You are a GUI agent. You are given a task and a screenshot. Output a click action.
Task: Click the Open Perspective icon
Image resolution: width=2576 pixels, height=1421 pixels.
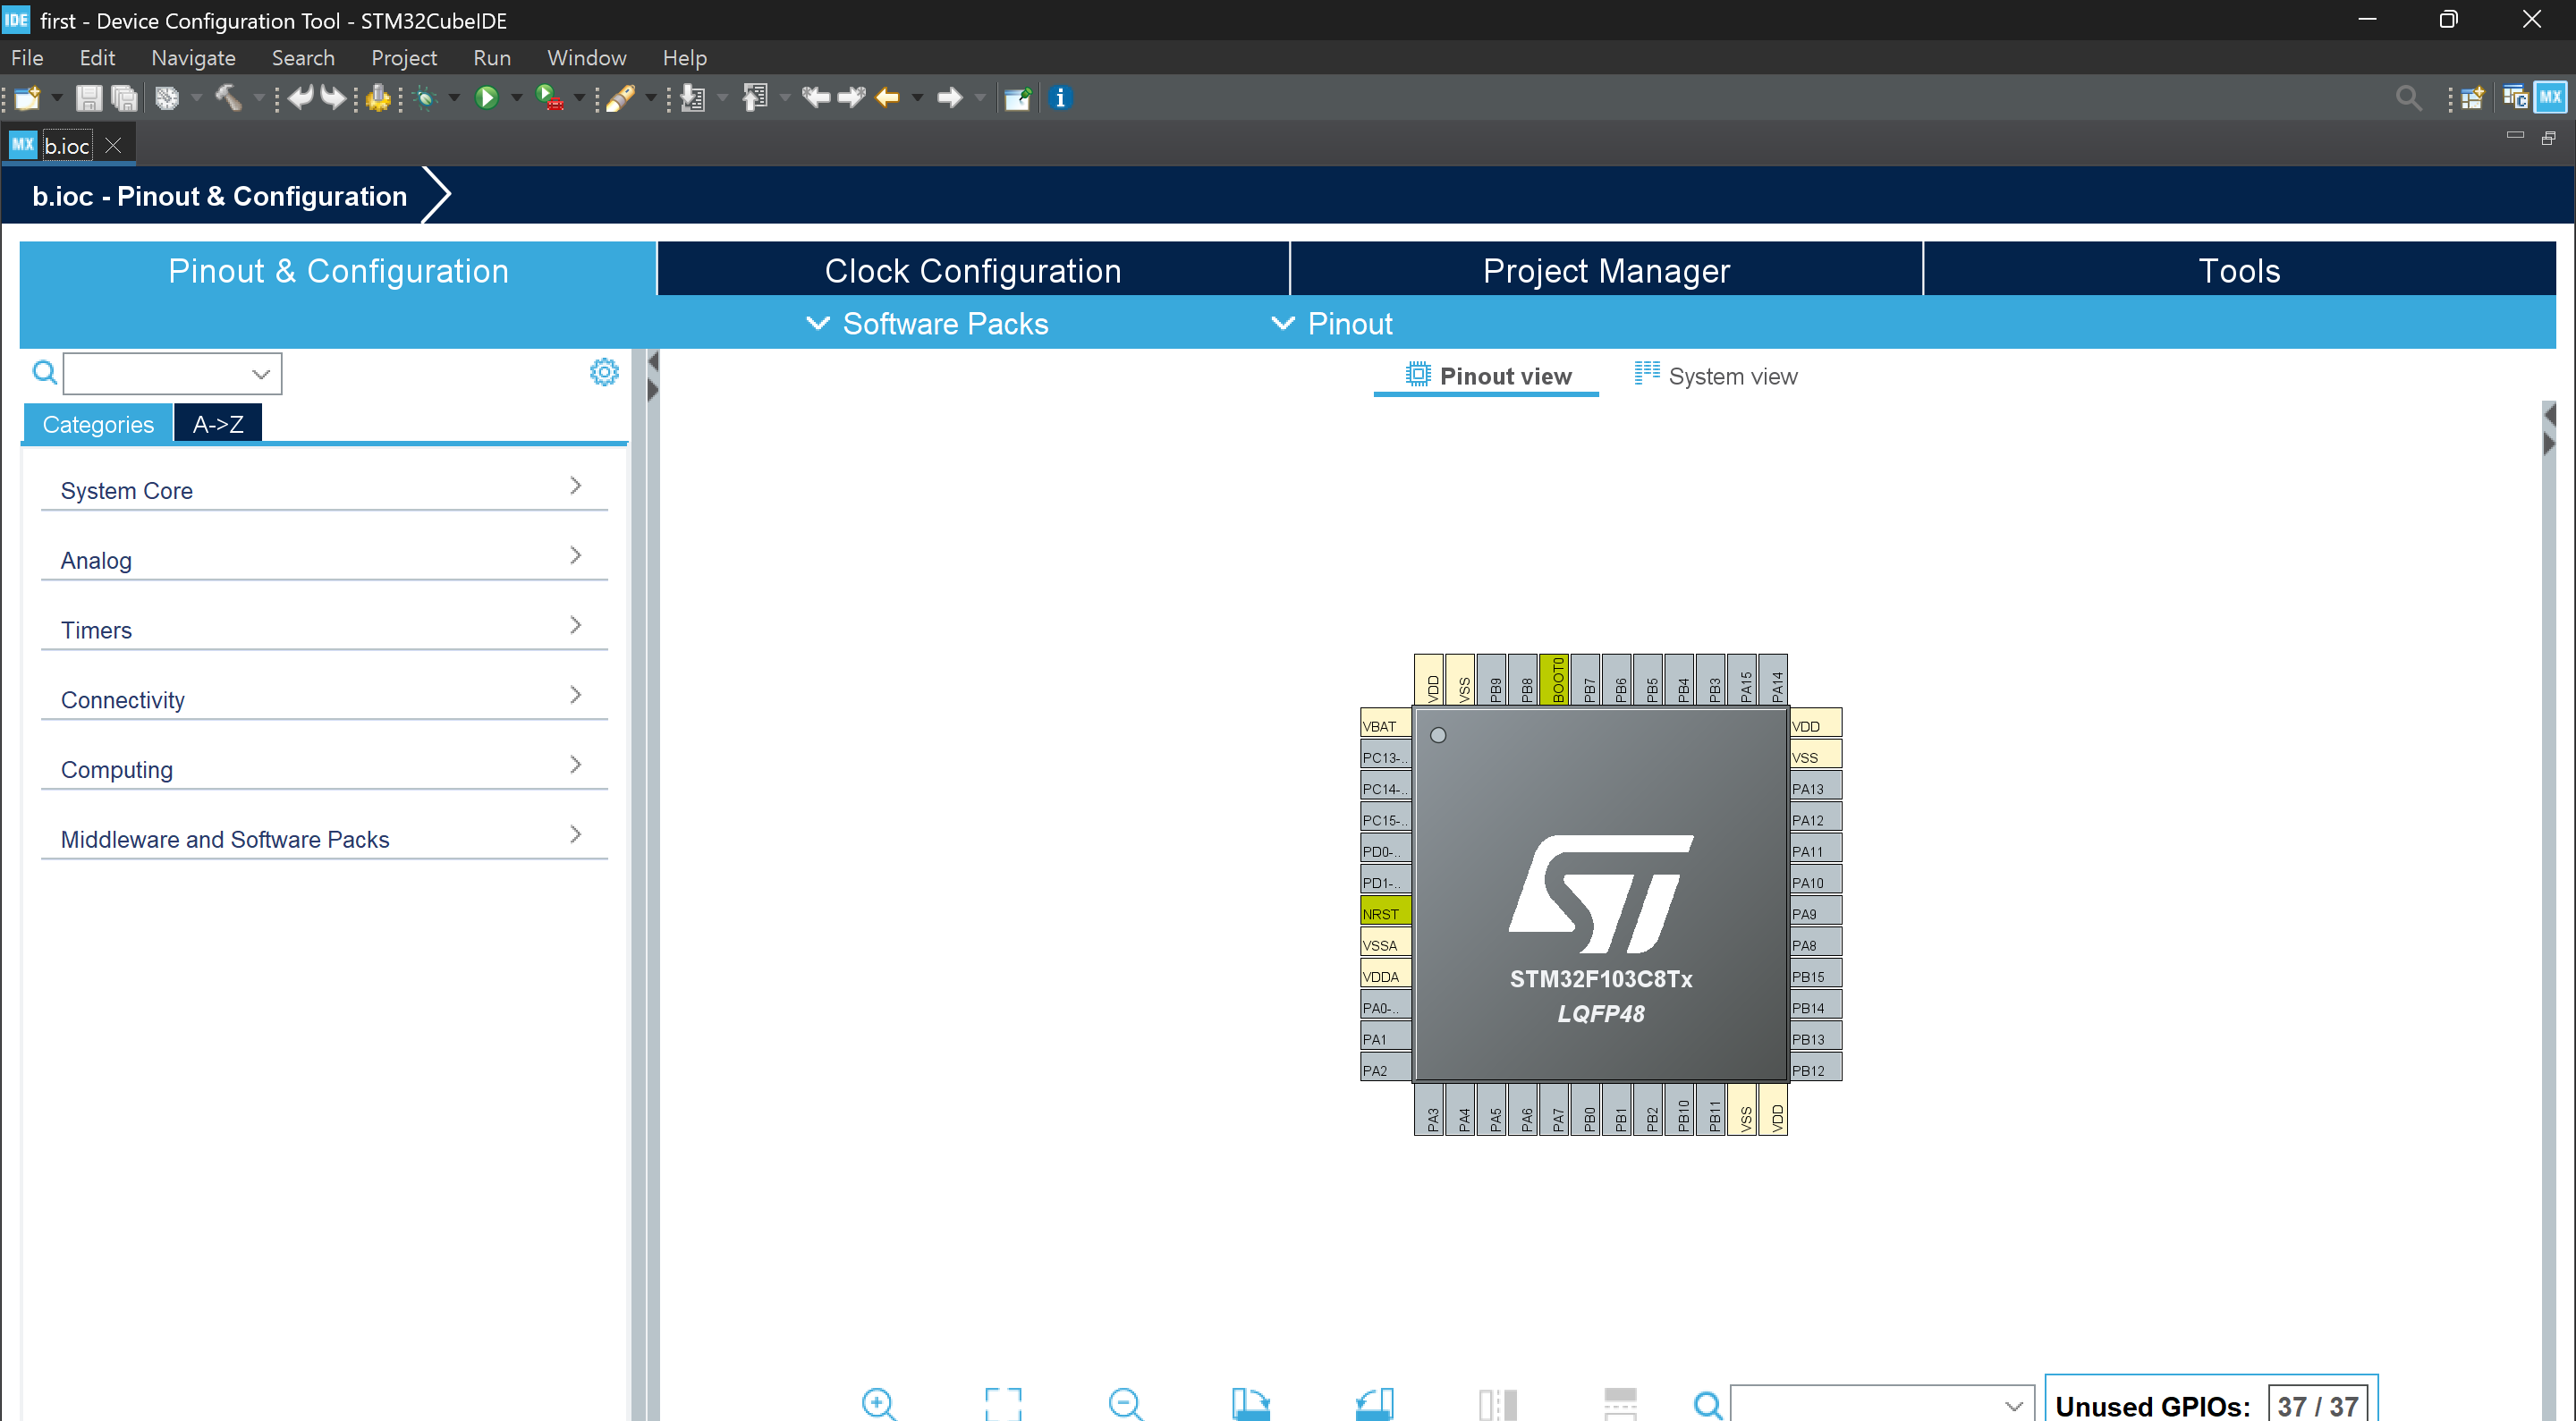coord(2472,98)
